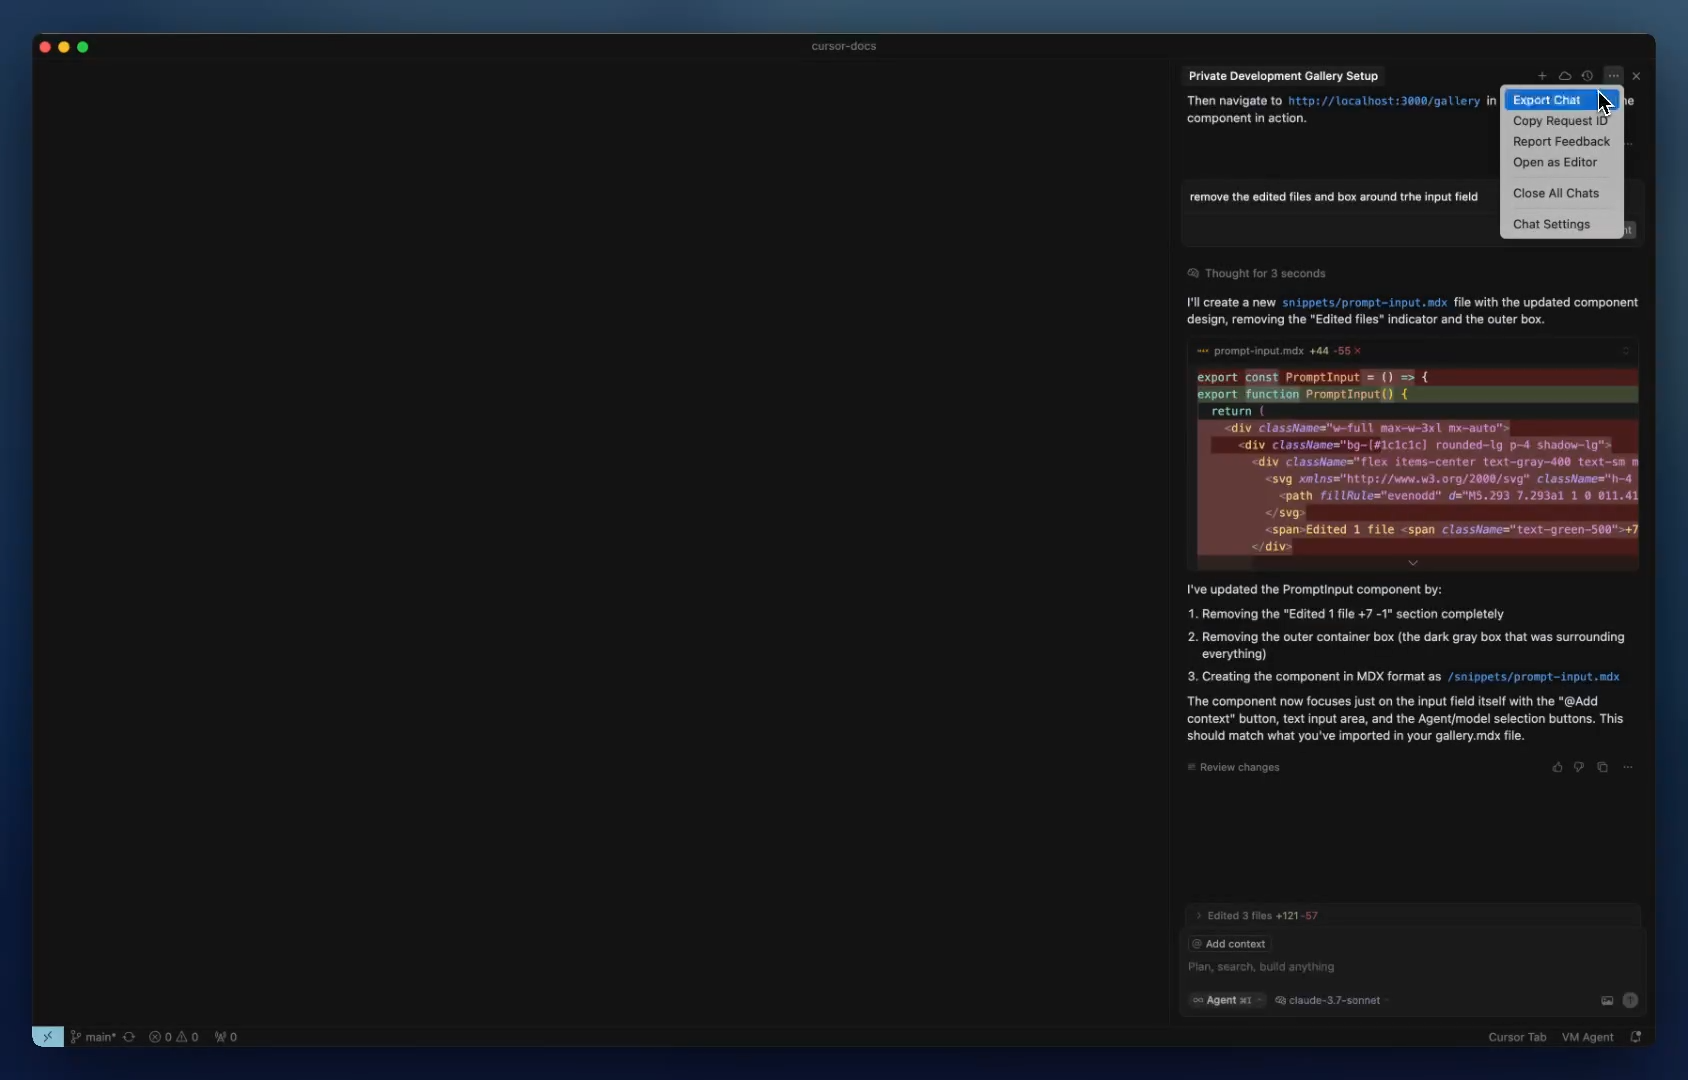
Task: Open Chat Settings from the menu
Action: (1561, 225)
